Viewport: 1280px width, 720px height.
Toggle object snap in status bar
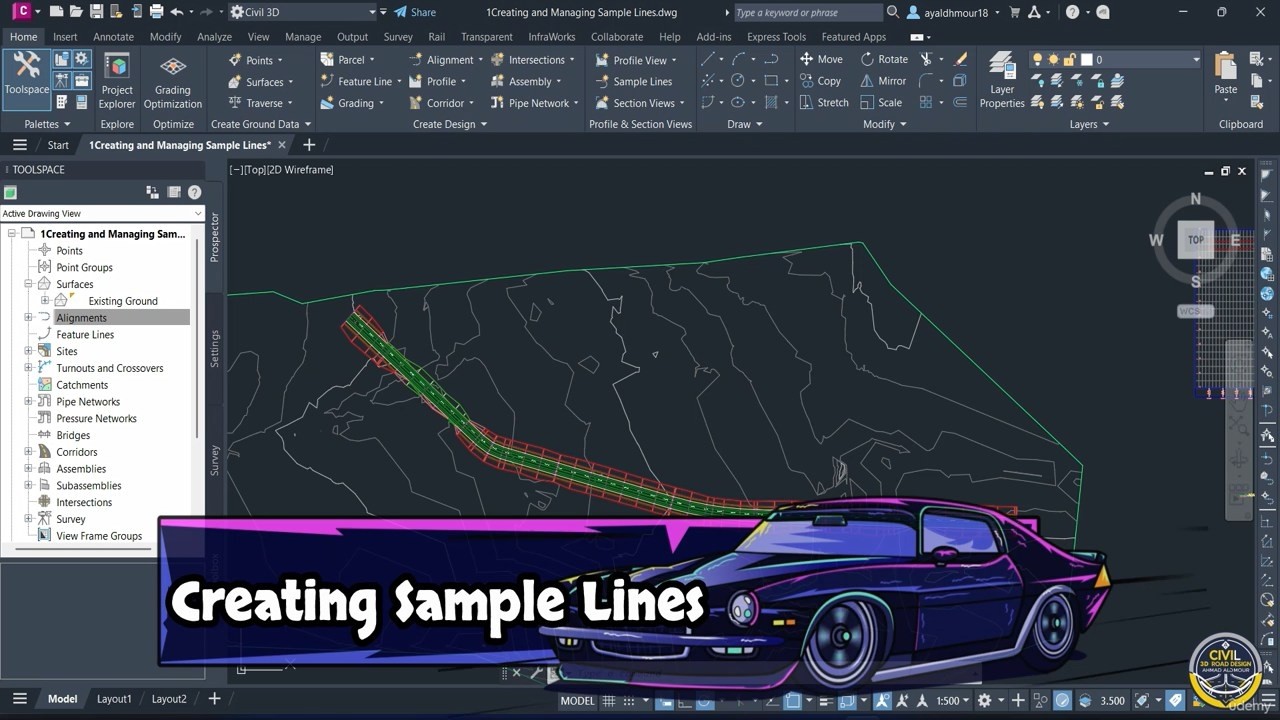point(791,700)
